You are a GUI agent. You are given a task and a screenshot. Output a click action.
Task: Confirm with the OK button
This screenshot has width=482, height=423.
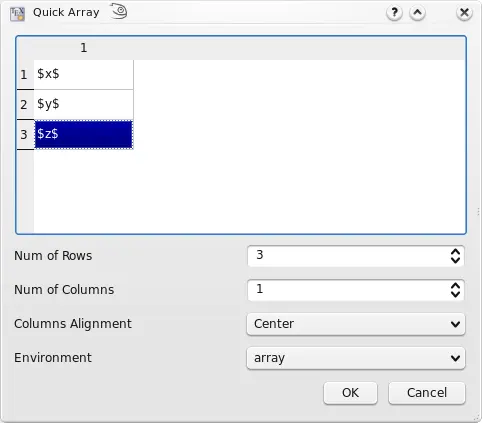350,393
